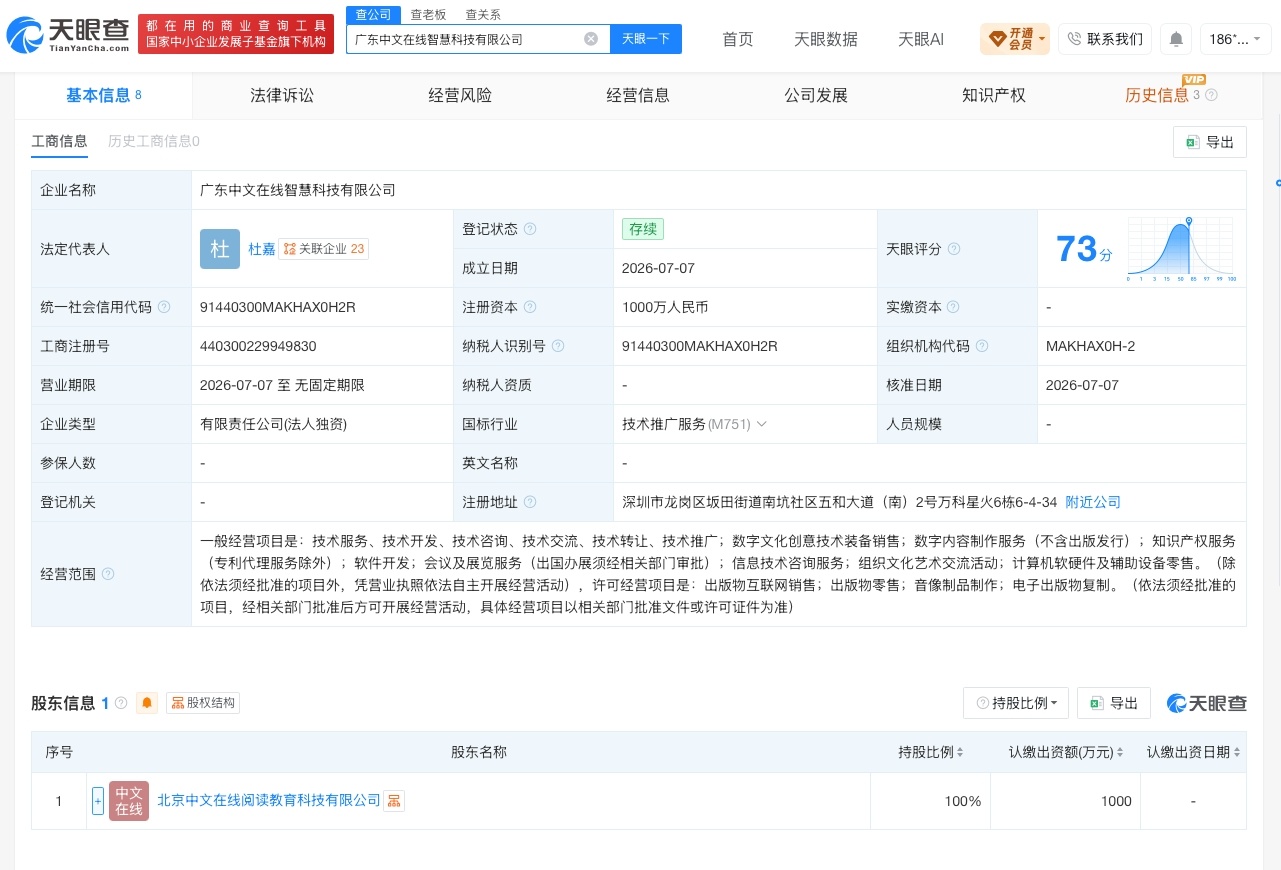Click 1000万人民币 registered capital value
Image resolution: width=1281 pixels, height=870 pixels.
pos(665,307)
